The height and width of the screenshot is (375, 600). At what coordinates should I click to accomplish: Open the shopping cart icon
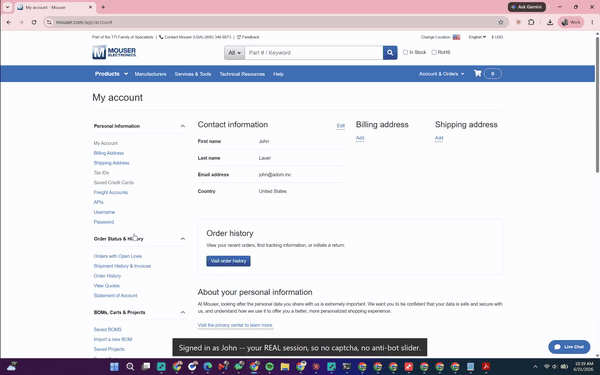[x=477, y=73]
